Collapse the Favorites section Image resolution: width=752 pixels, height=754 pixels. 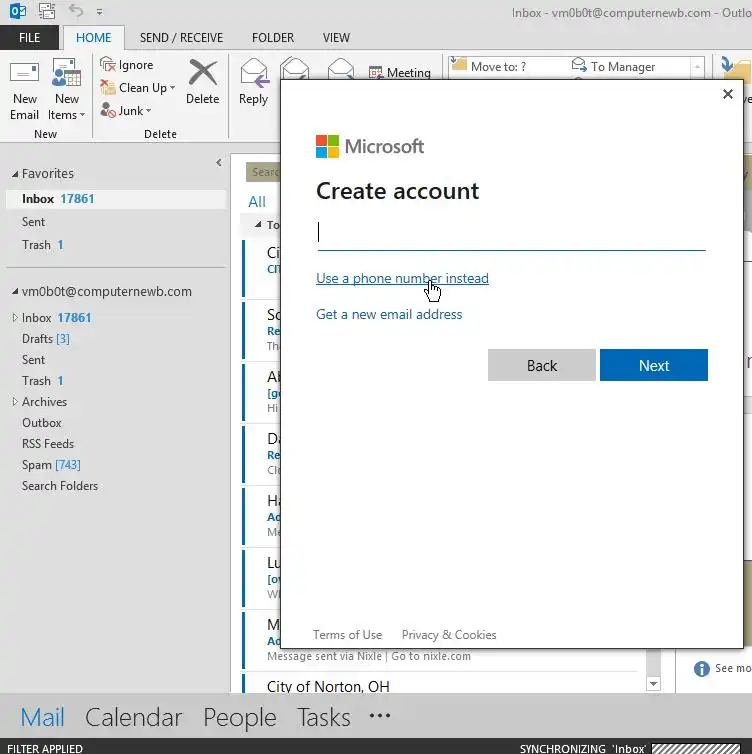[x=15, y=174]
